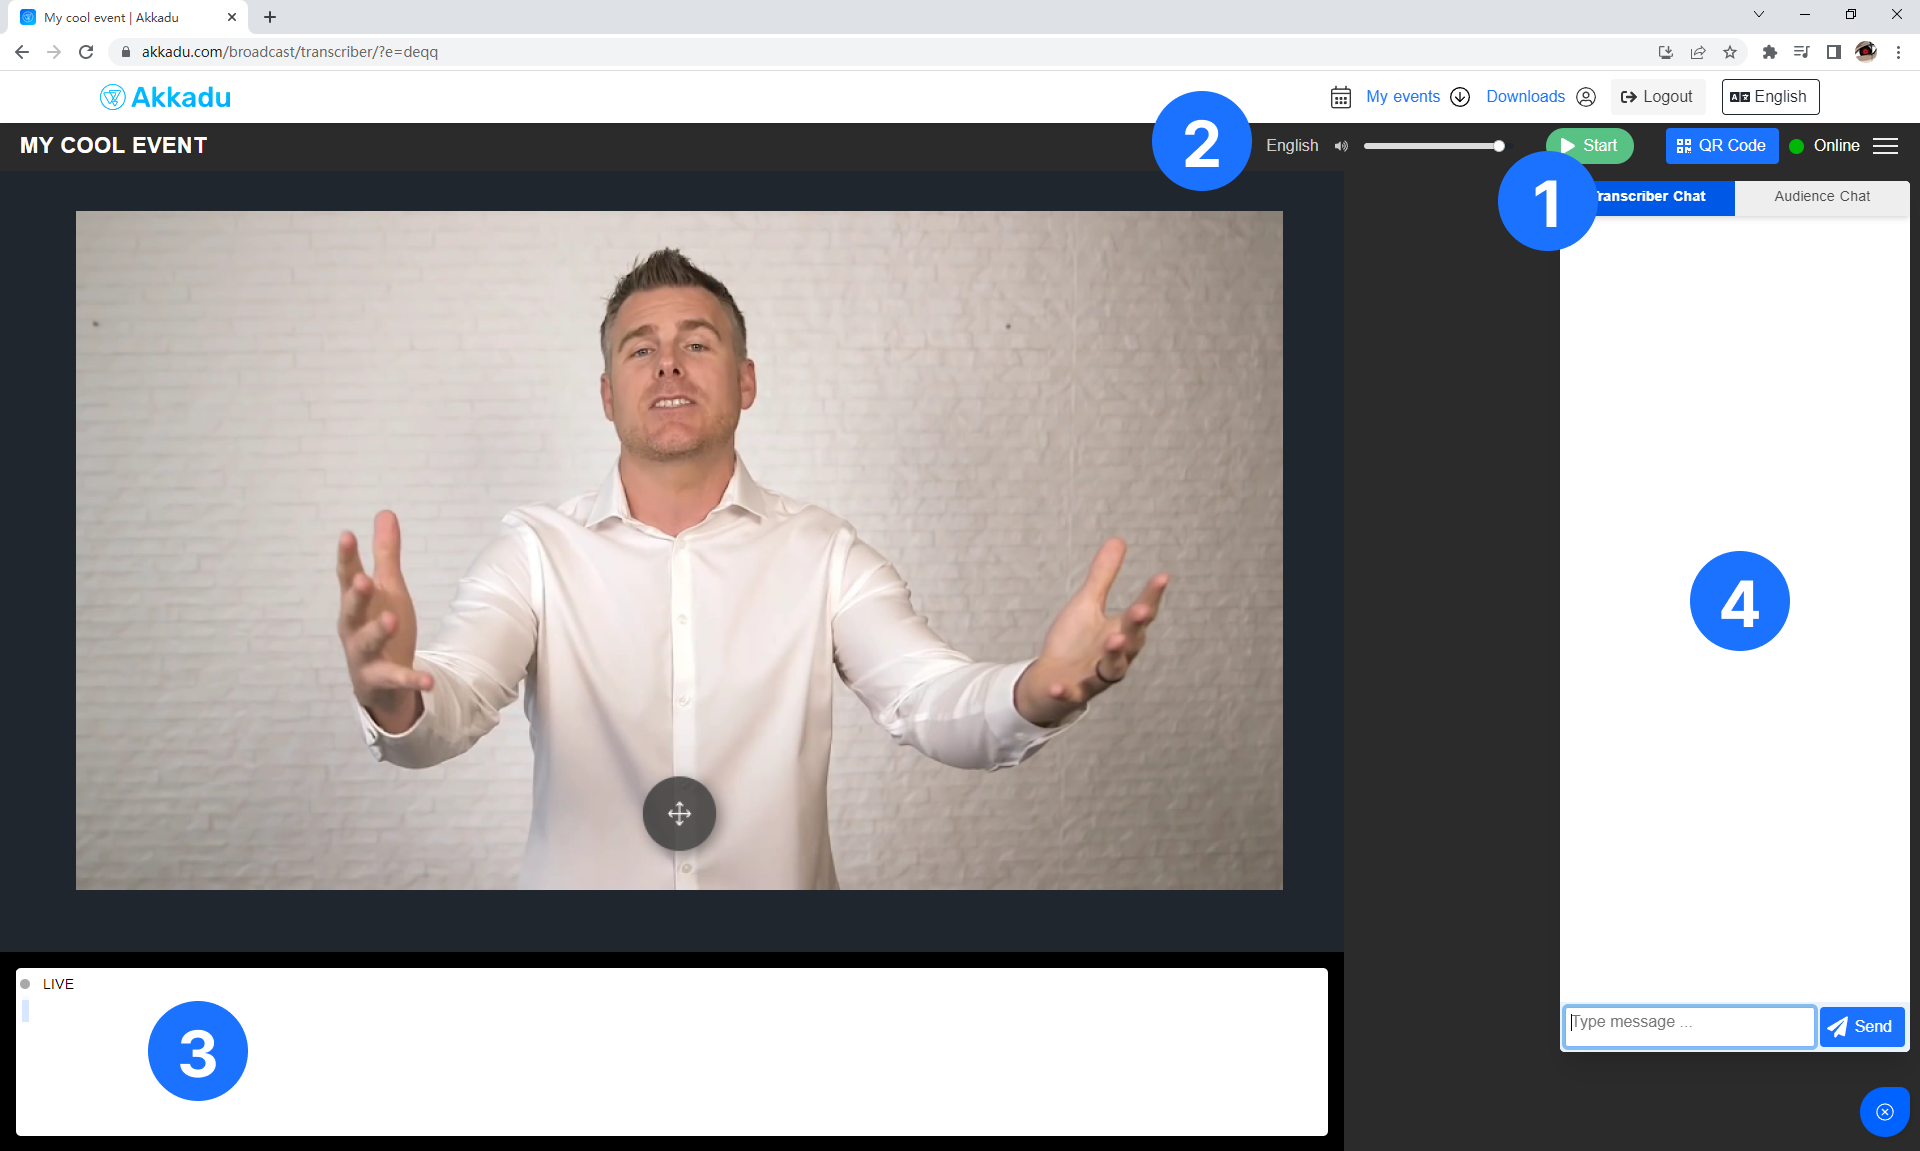Click the Downloads icon
Viewport: 1920px width, 1151px height.
(x=1464, y=96)
